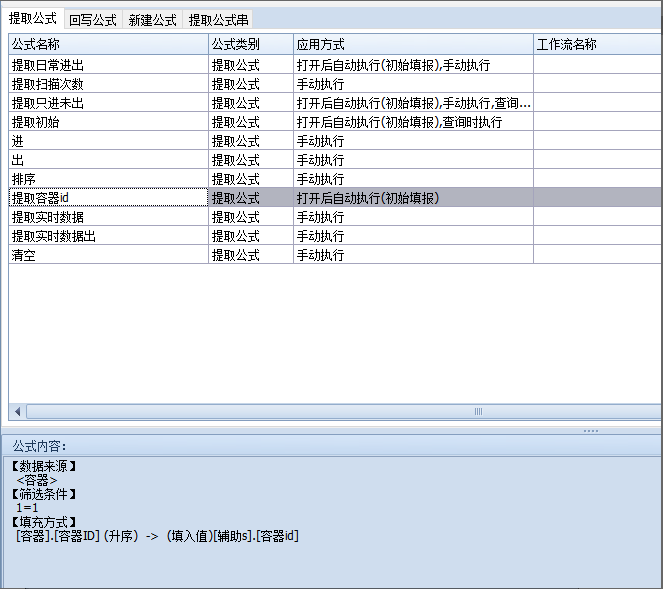
Task: Select the 提取公式串 tab
Action: tap(218, 19)
